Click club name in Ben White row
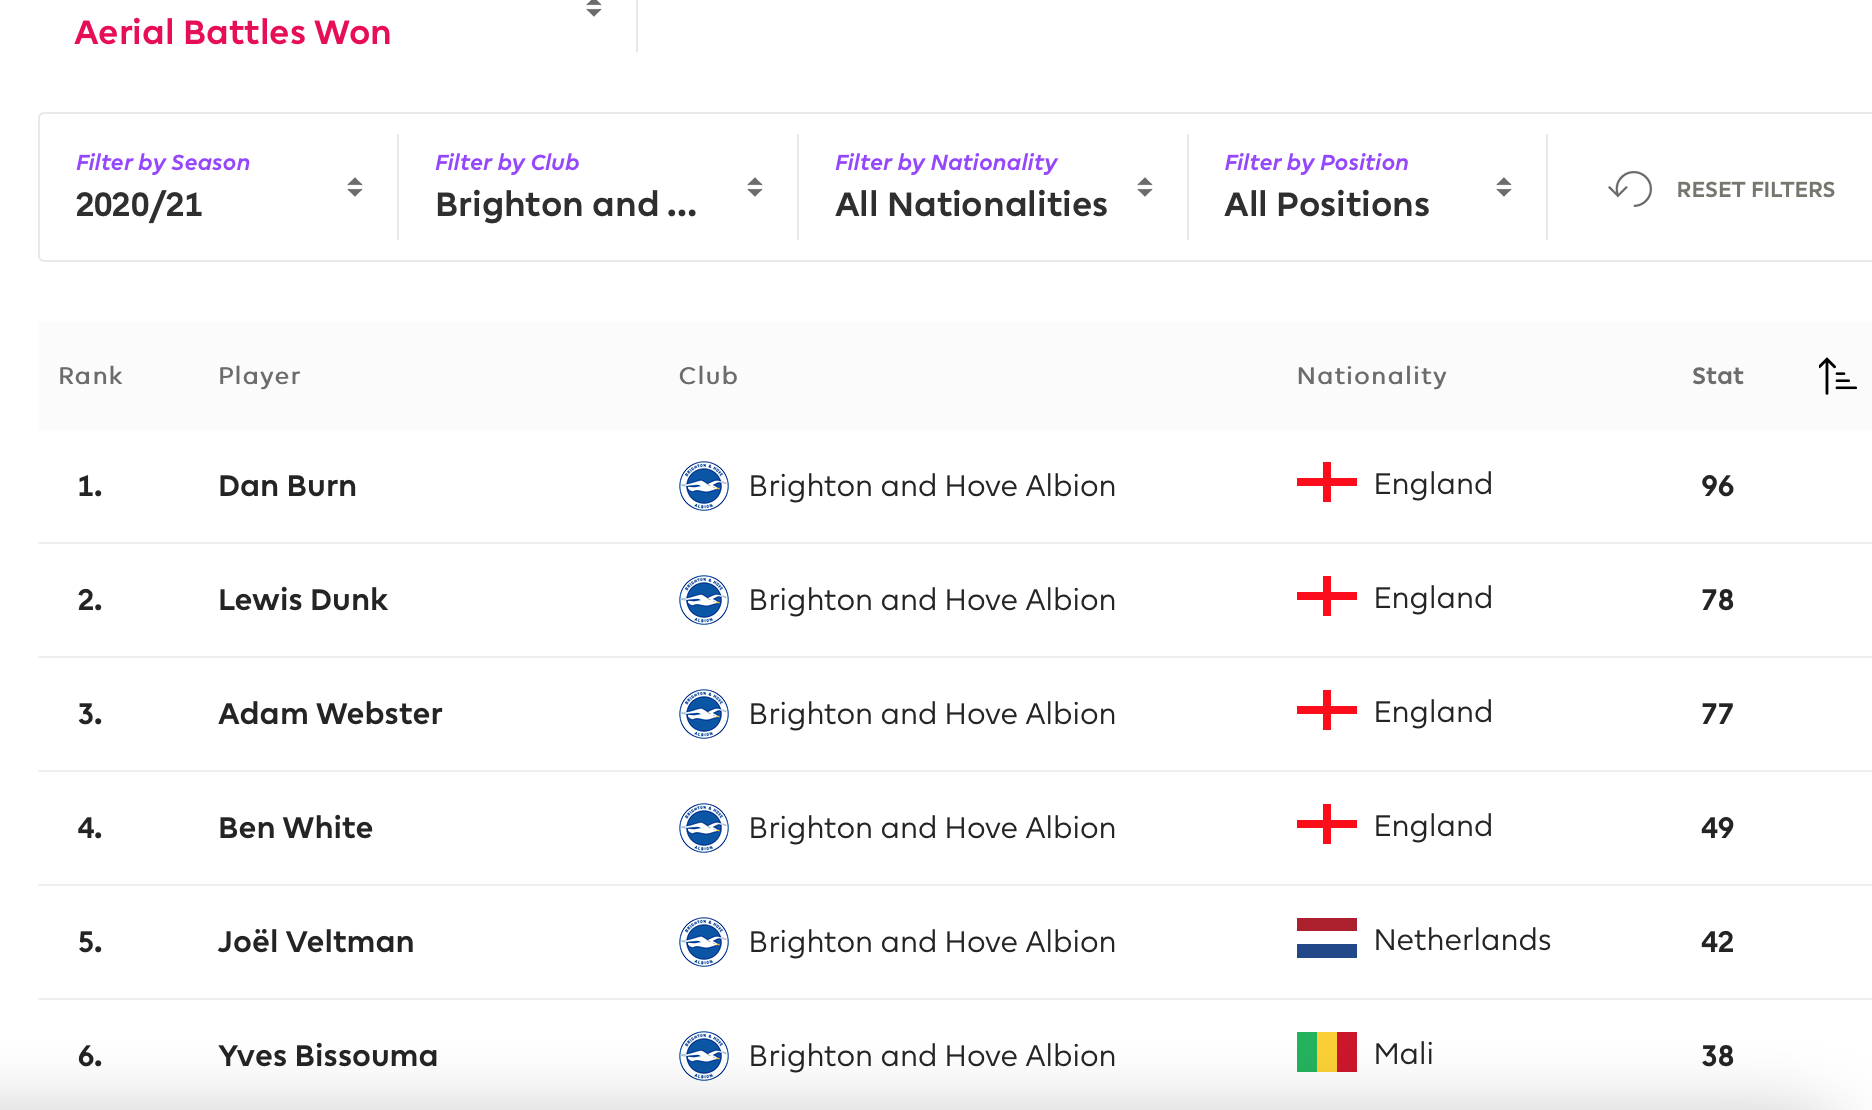Viewport: 1872px width, 1110px height. click(932, 828)
